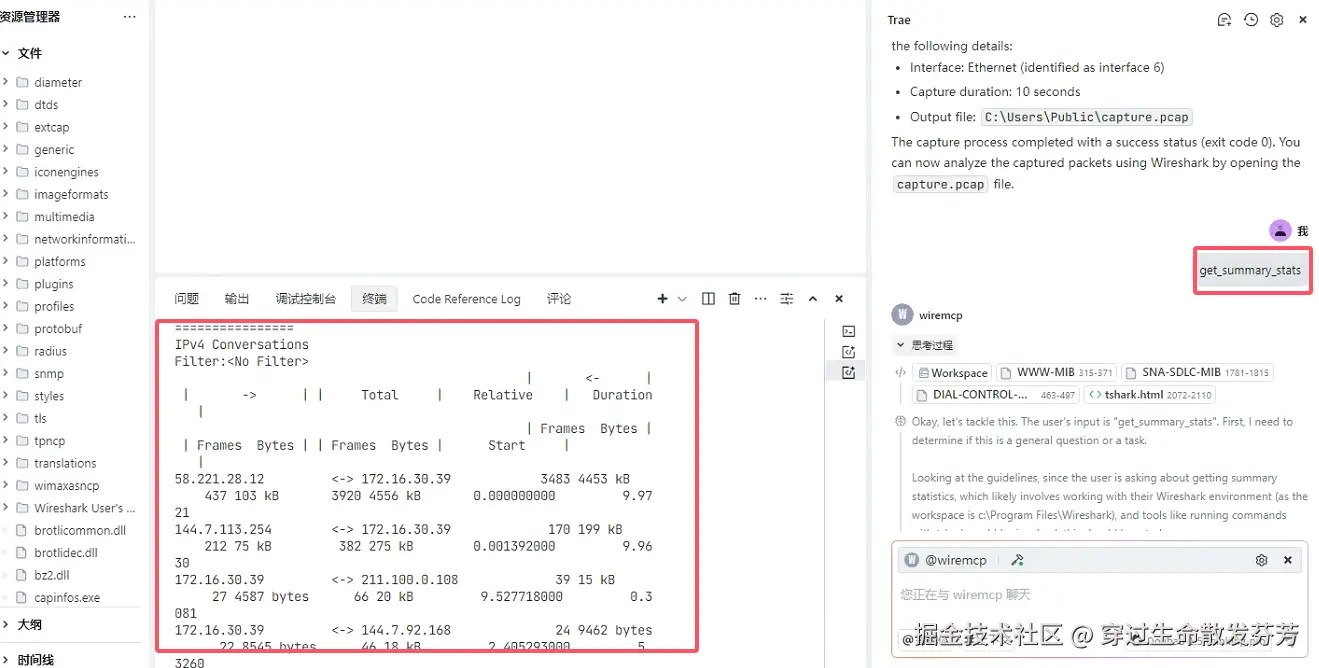Switch to the 输出 tab

click(236, 298)
